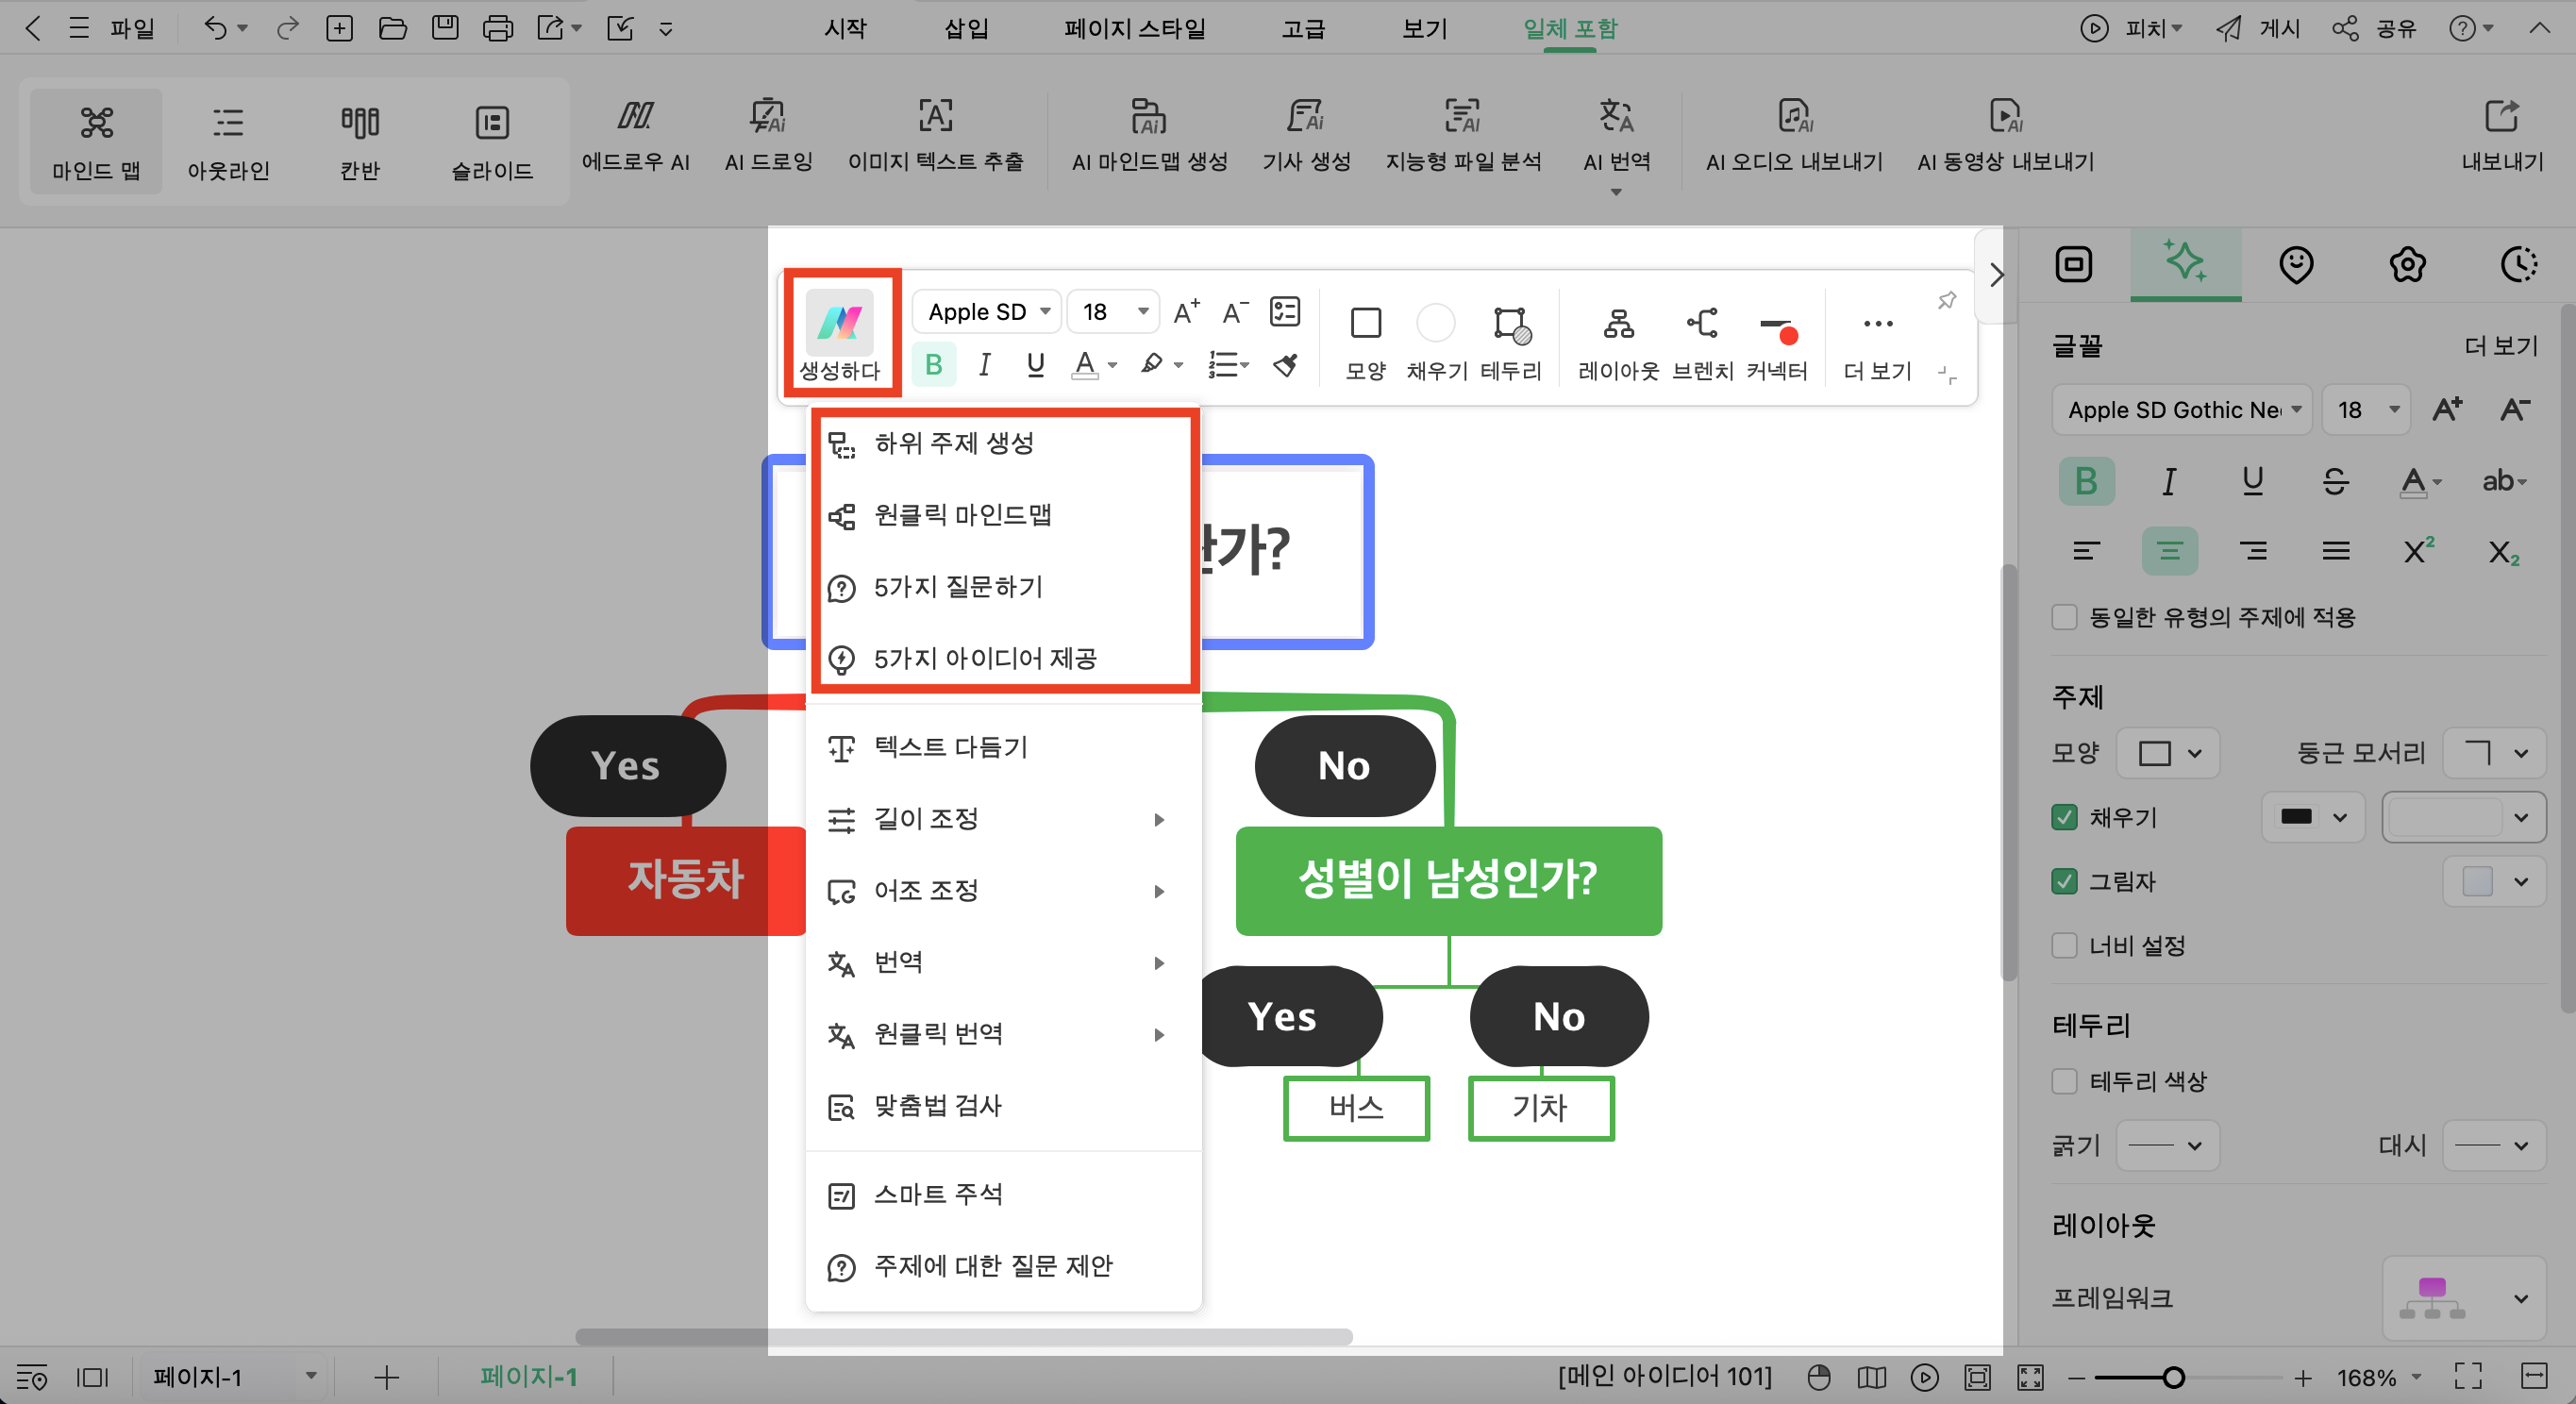Viewport: 2576px width, 1404px height.
Task: Click the format painter brush icon
Action: tap(1285, 365)
